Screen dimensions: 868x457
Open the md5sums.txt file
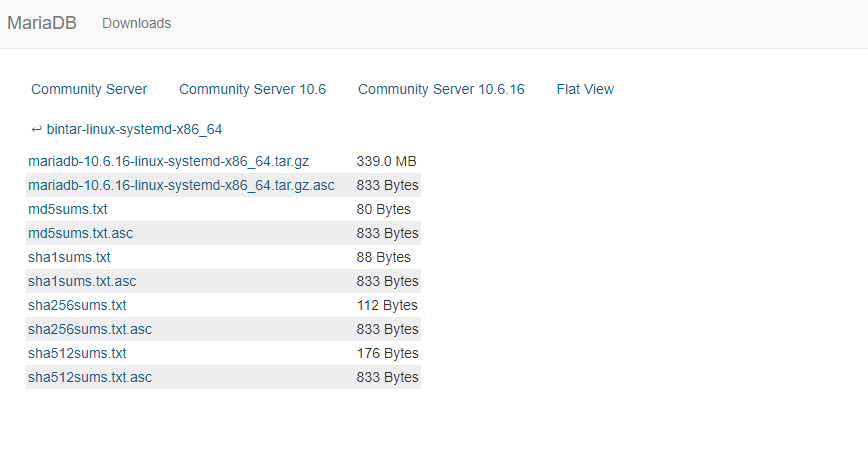68,209
